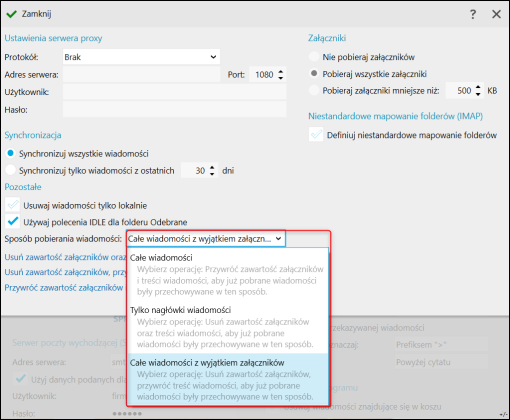Close the settings dialog with X

click(496, 14)
